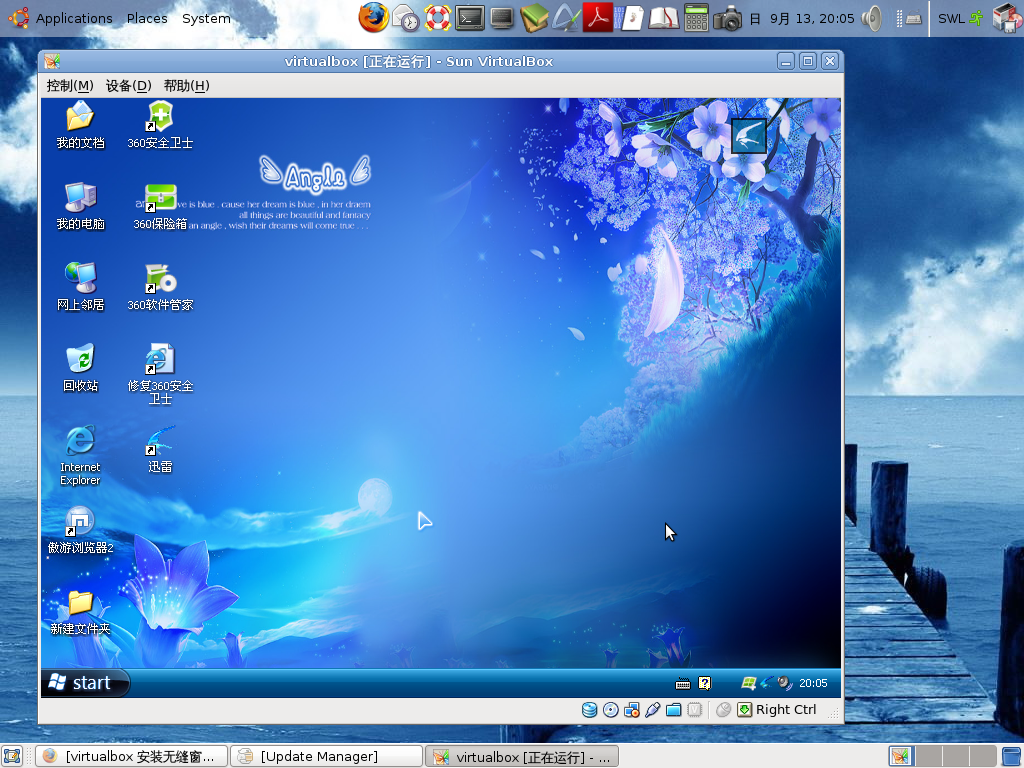Select the Internet Explorer desktop icon

80,455
